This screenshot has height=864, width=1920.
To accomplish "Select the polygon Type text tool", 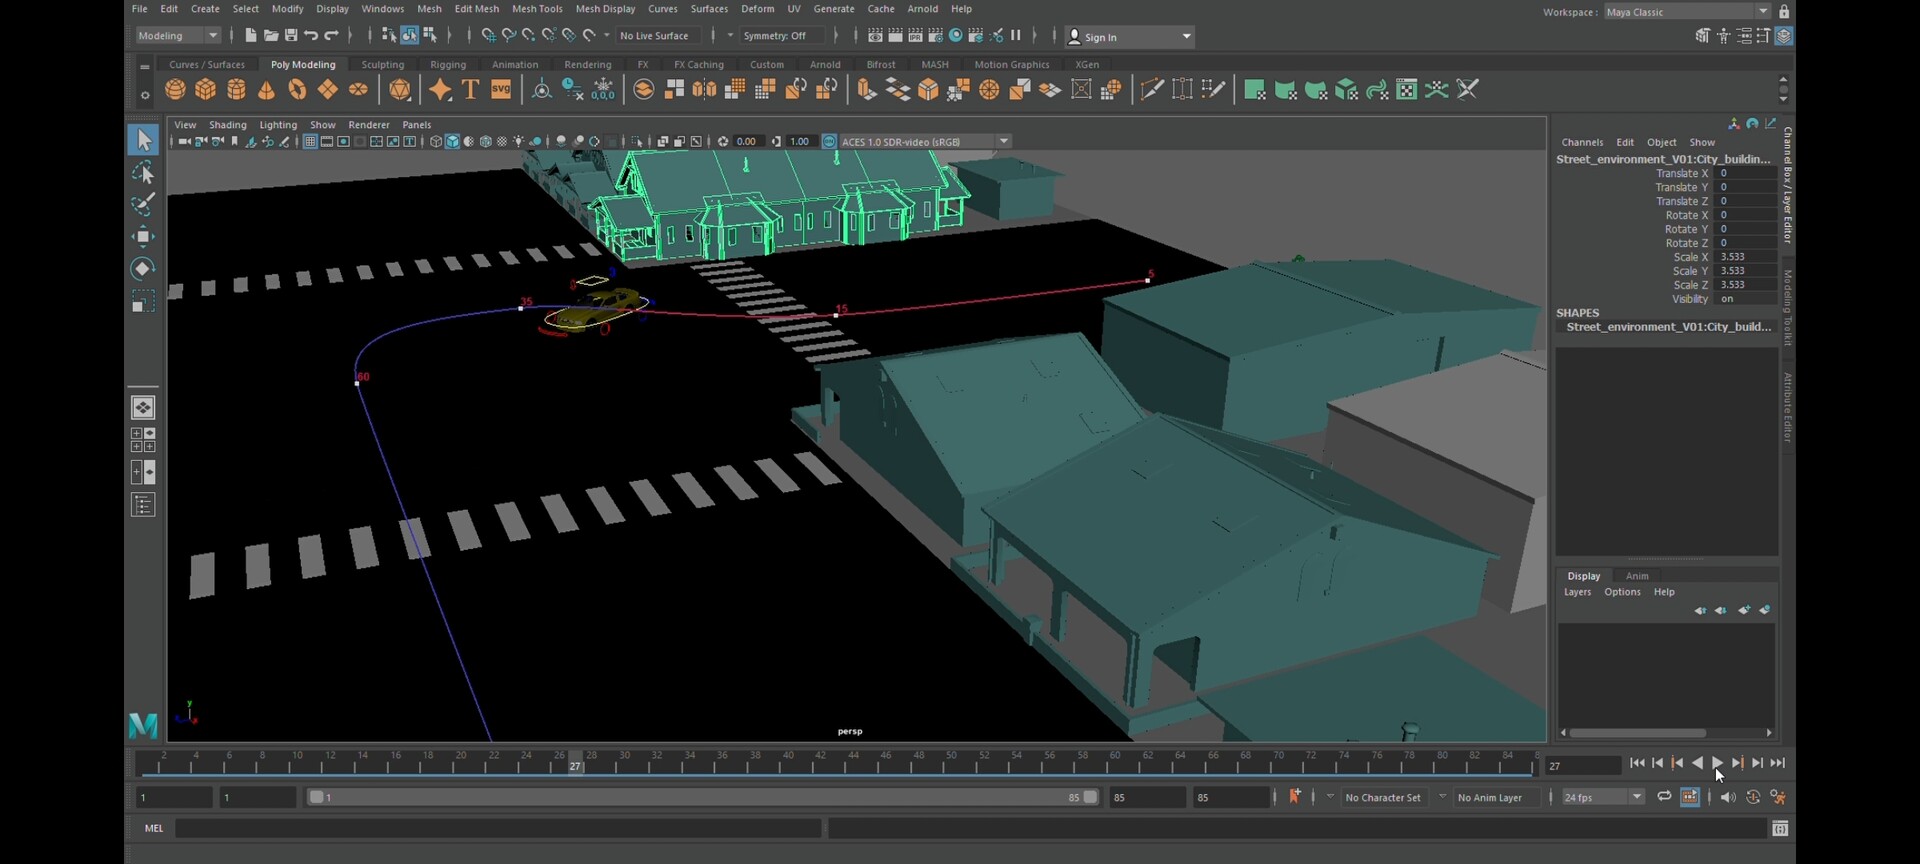I will pos(470,90).
